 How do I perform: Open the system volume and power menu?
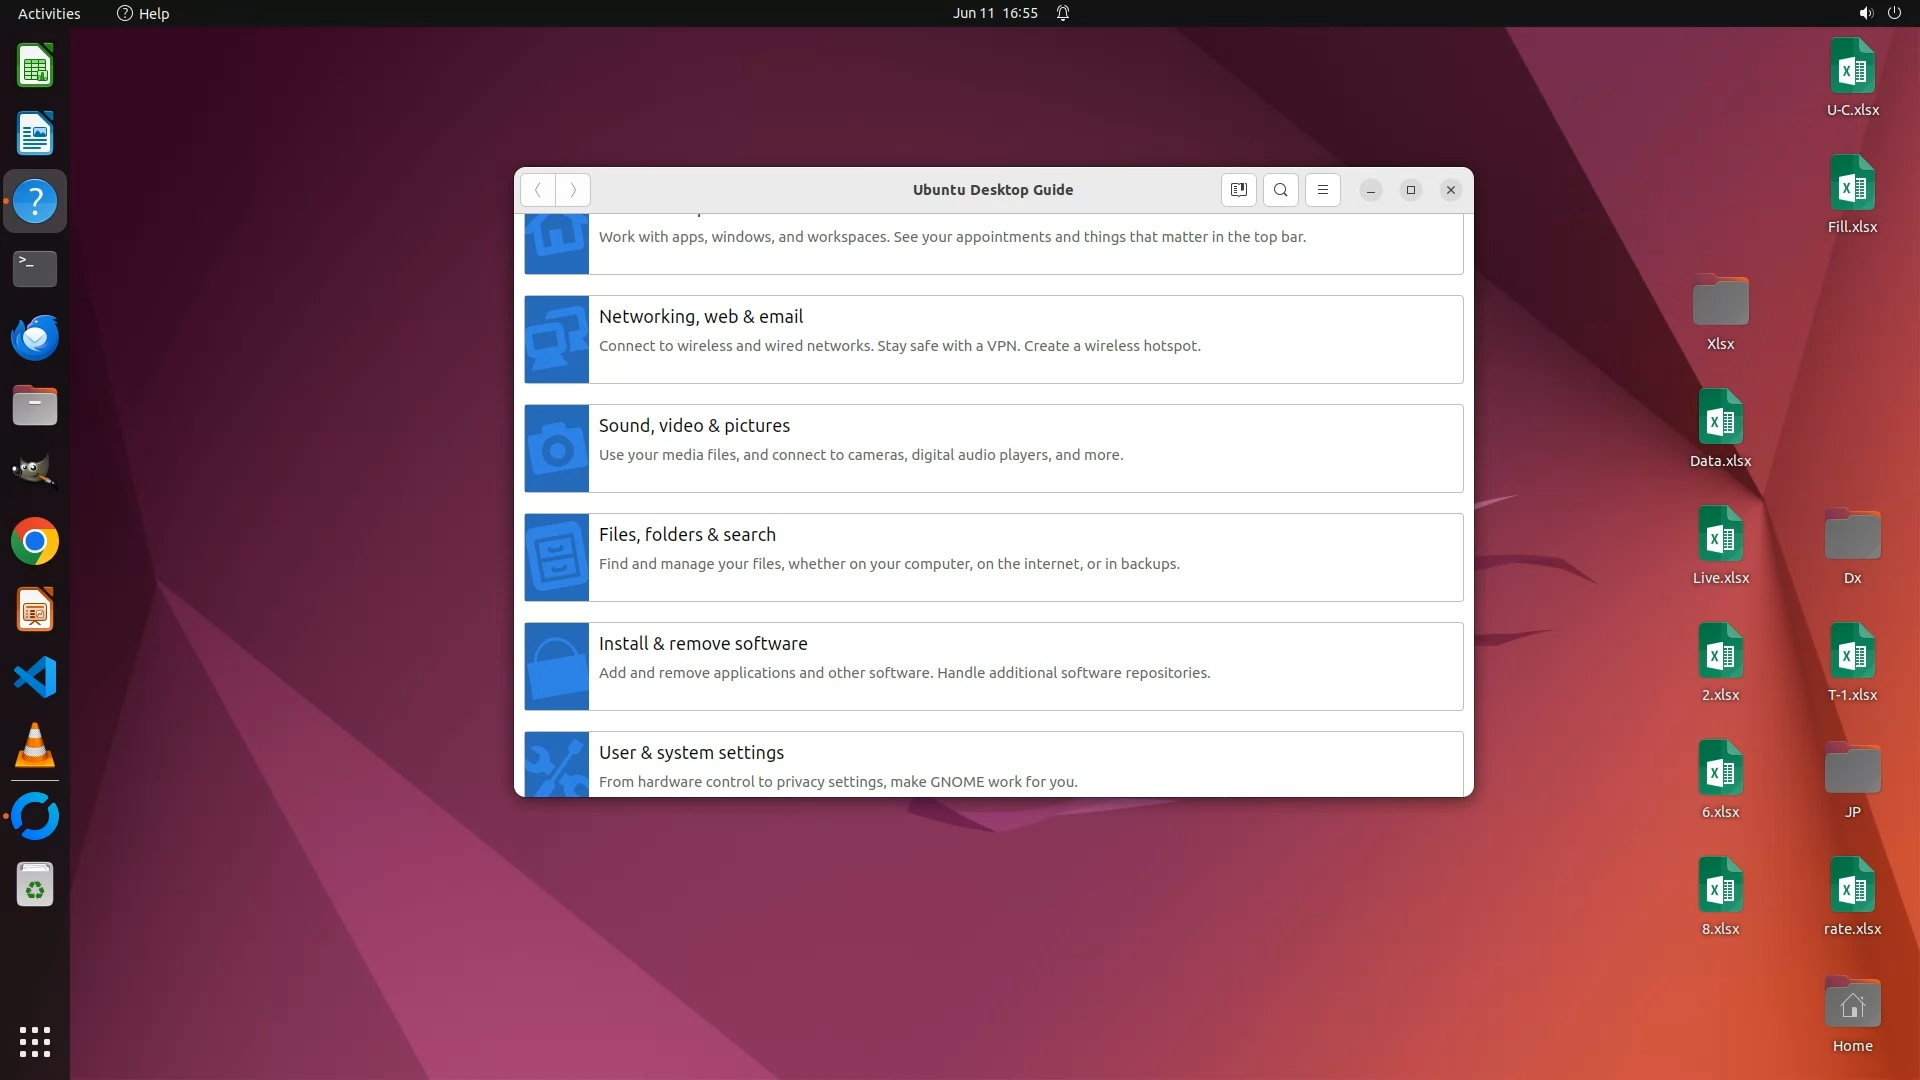point(1880,13)
